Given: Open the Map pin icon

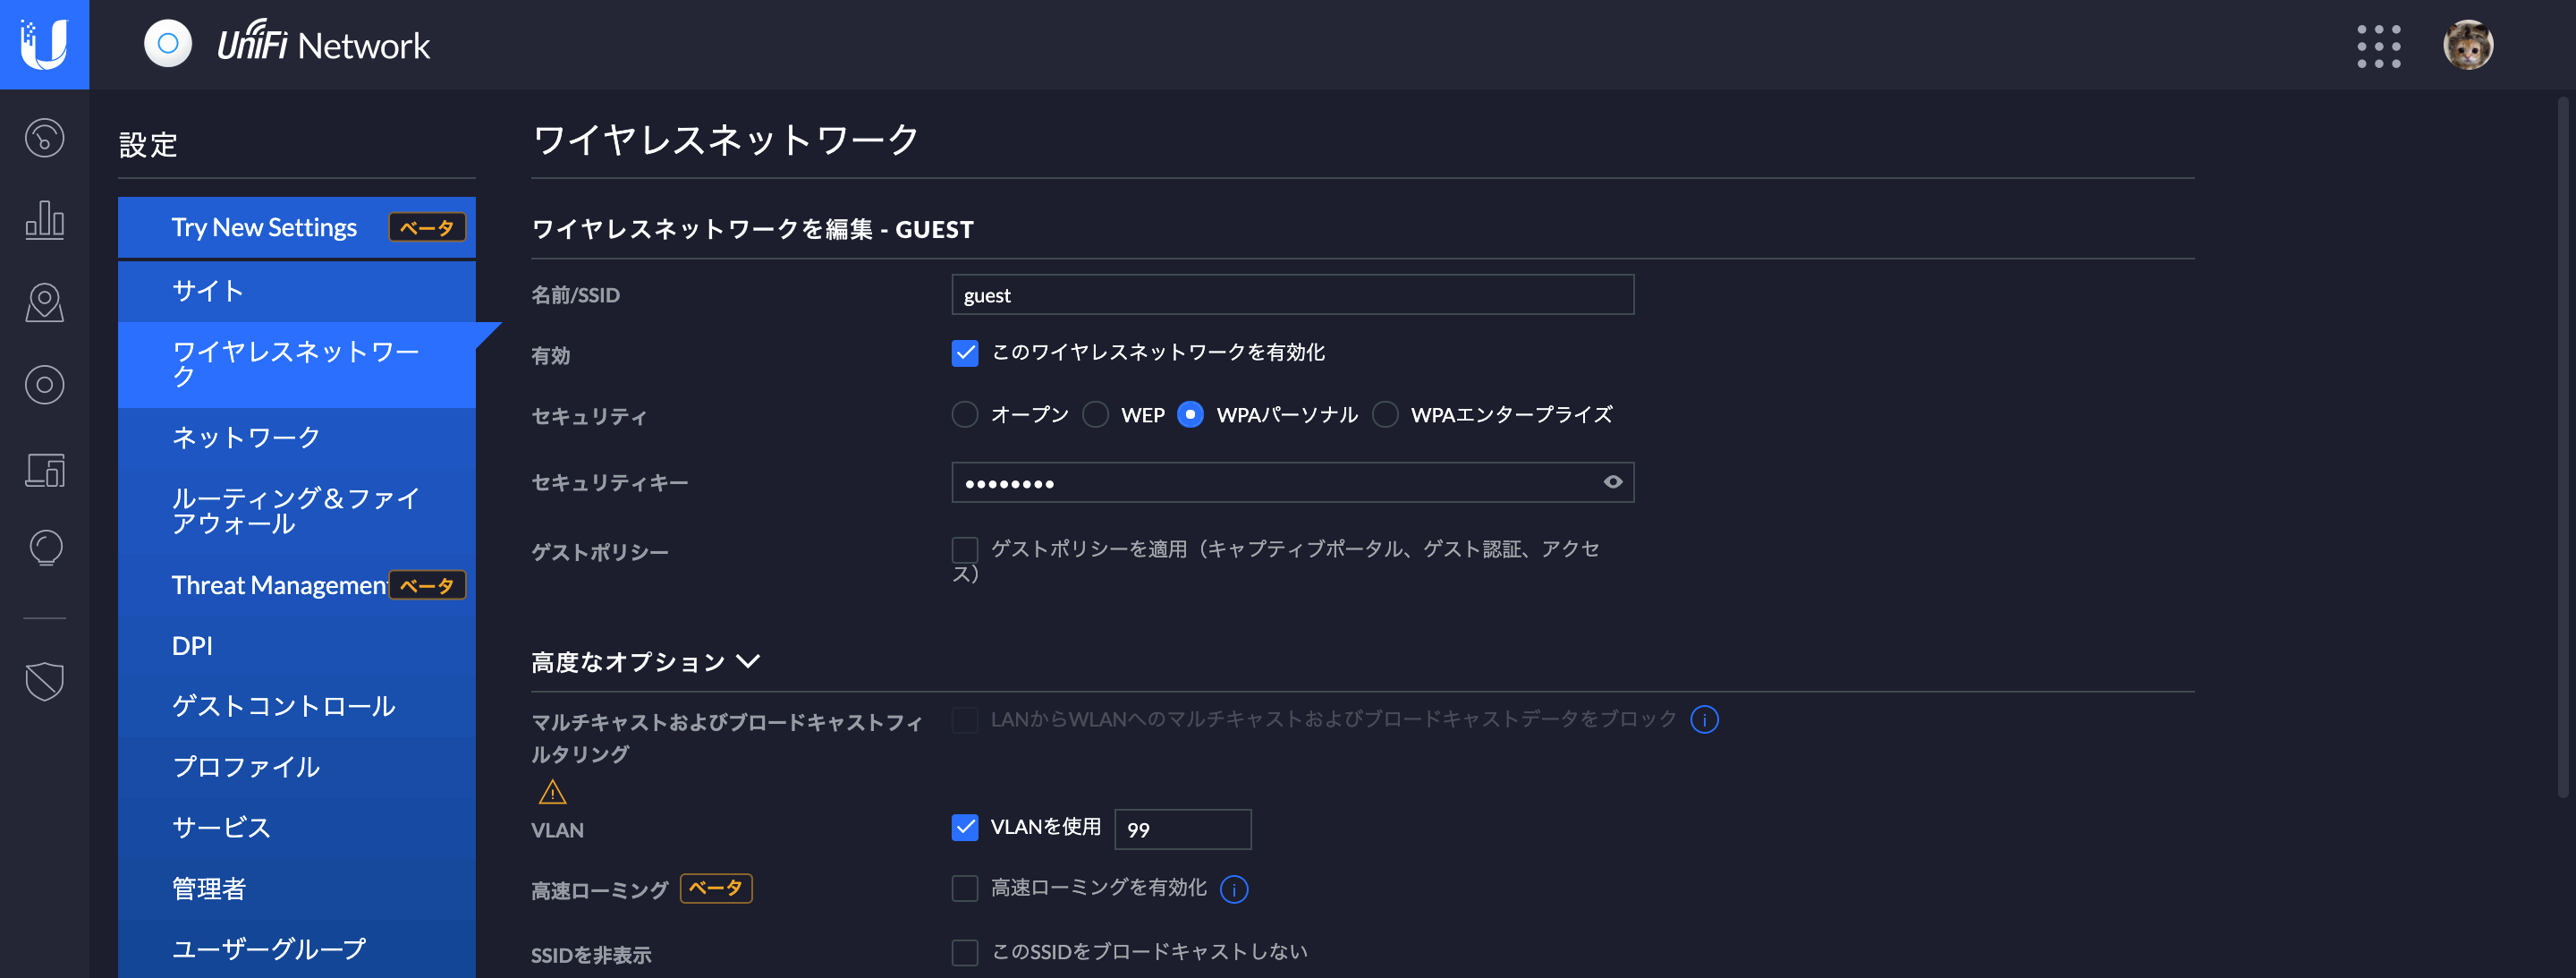Looking at the screenshot, I should (x=44, y=302).
